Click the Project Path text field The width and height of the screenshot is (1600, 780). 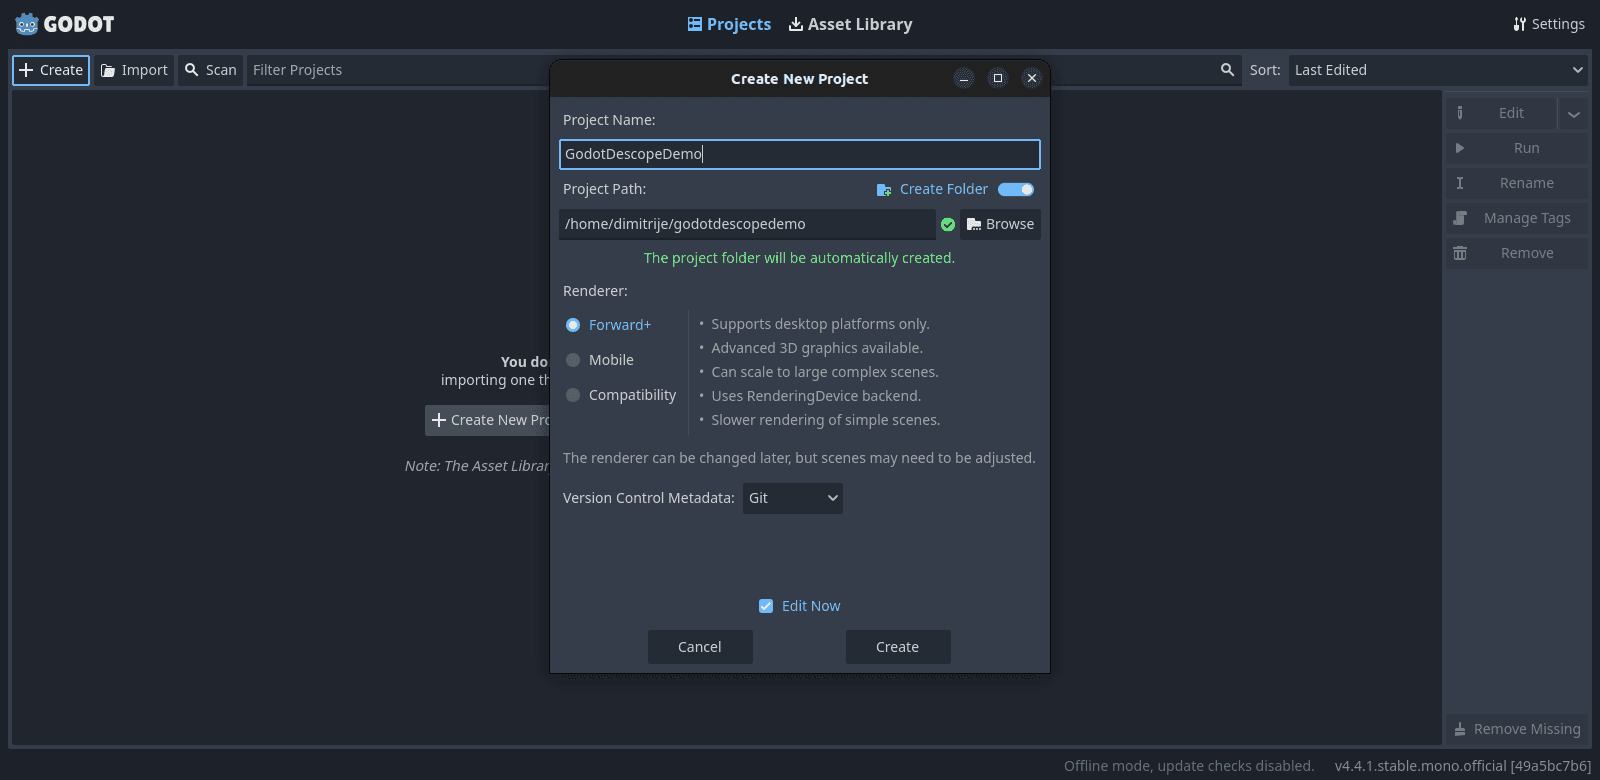(x=746, y=224)
